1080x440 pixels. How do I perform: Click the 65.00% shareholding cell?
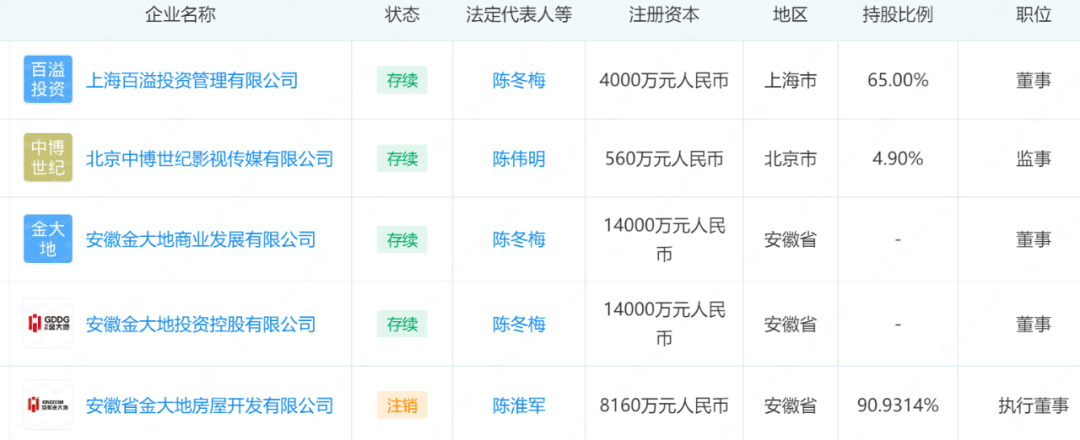(x=897, y=81)
